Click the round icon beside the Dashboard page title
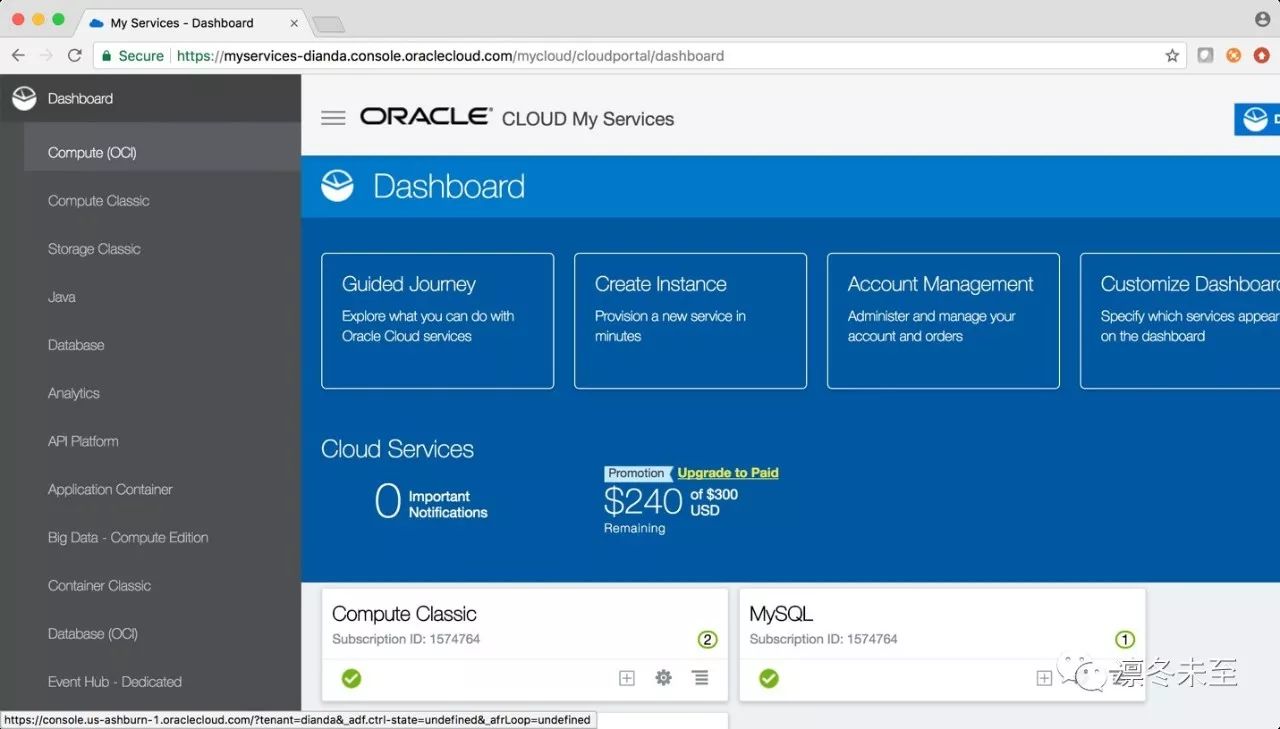The image size is (1280, 729). click(x=338, y=186)
